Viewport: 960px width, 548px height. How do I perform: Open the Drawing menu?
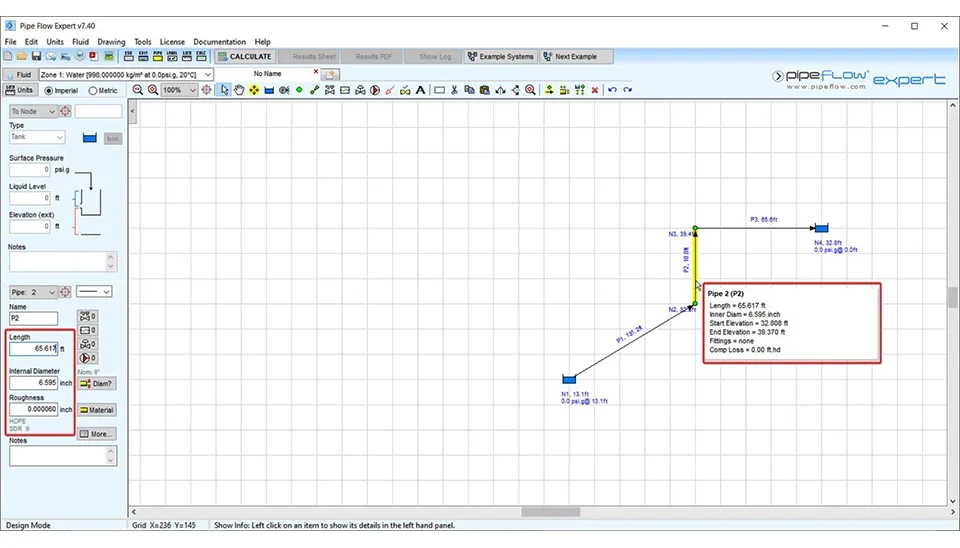pos(111,42)
